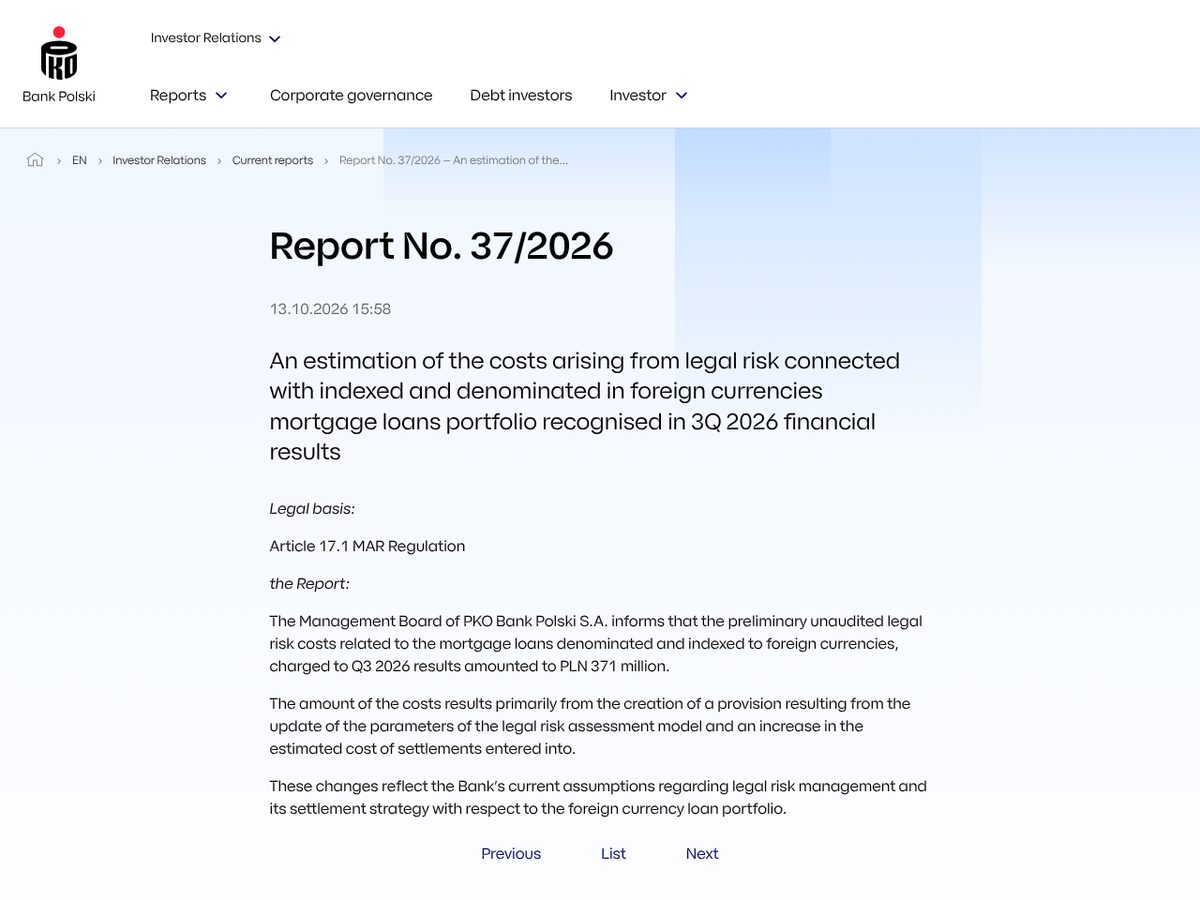Expand the Reports menu chevron

coord(222,96)
